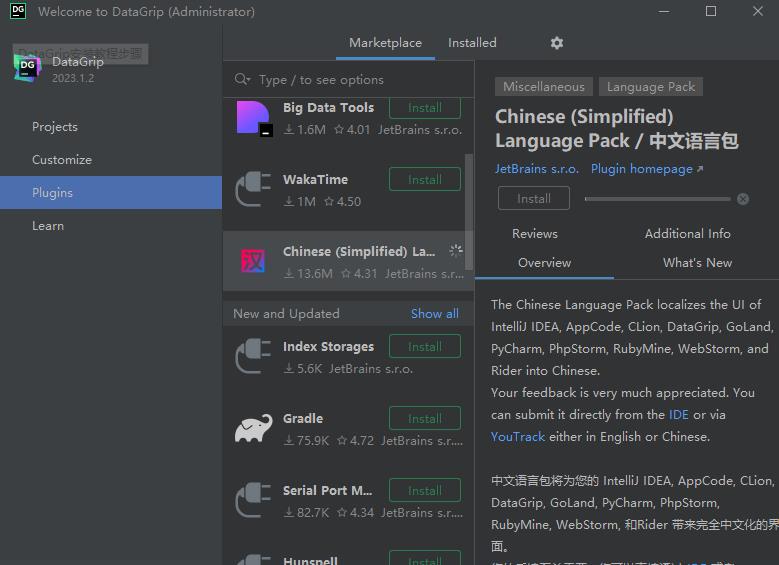Click the Miscellaneous category tag
Viewport: 779px width, 565px height.
coord(544,86)
